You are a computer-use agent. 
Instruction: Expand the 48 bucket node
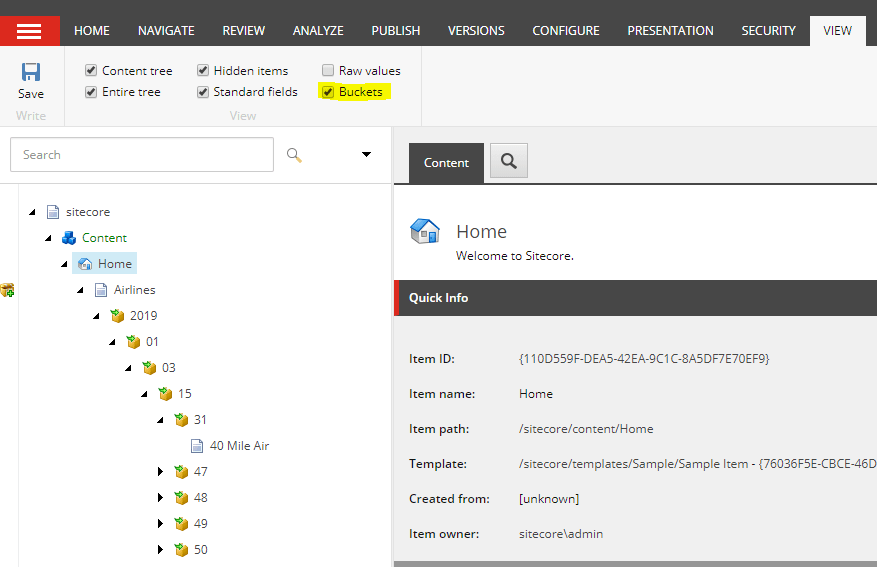[161, 498]
